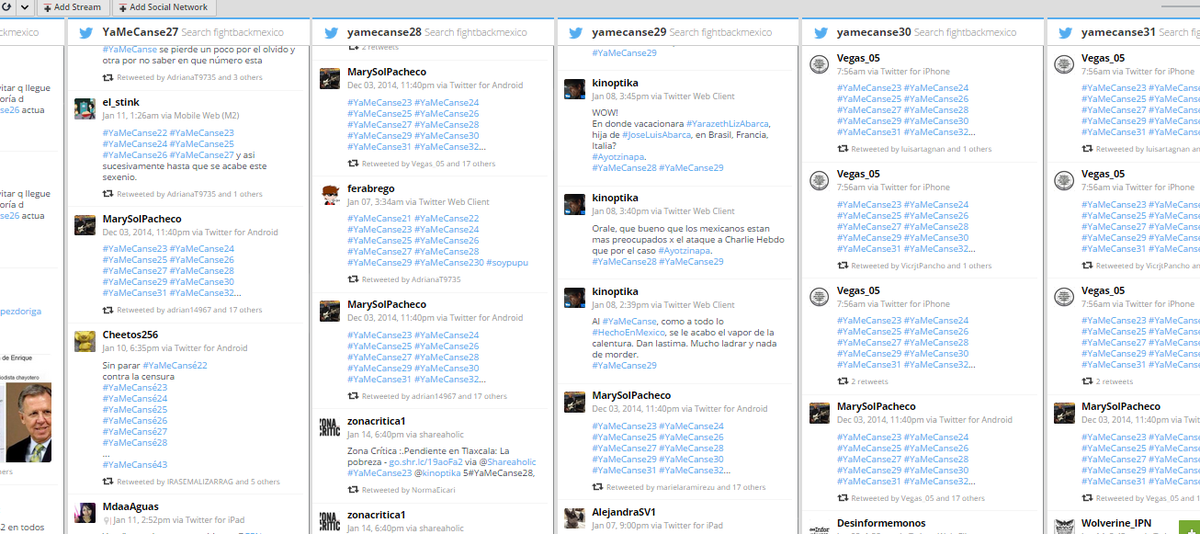Open Wolverine_IPN's avatar
This screenshot has height=534, width=1200.
tap(1064, 526)
